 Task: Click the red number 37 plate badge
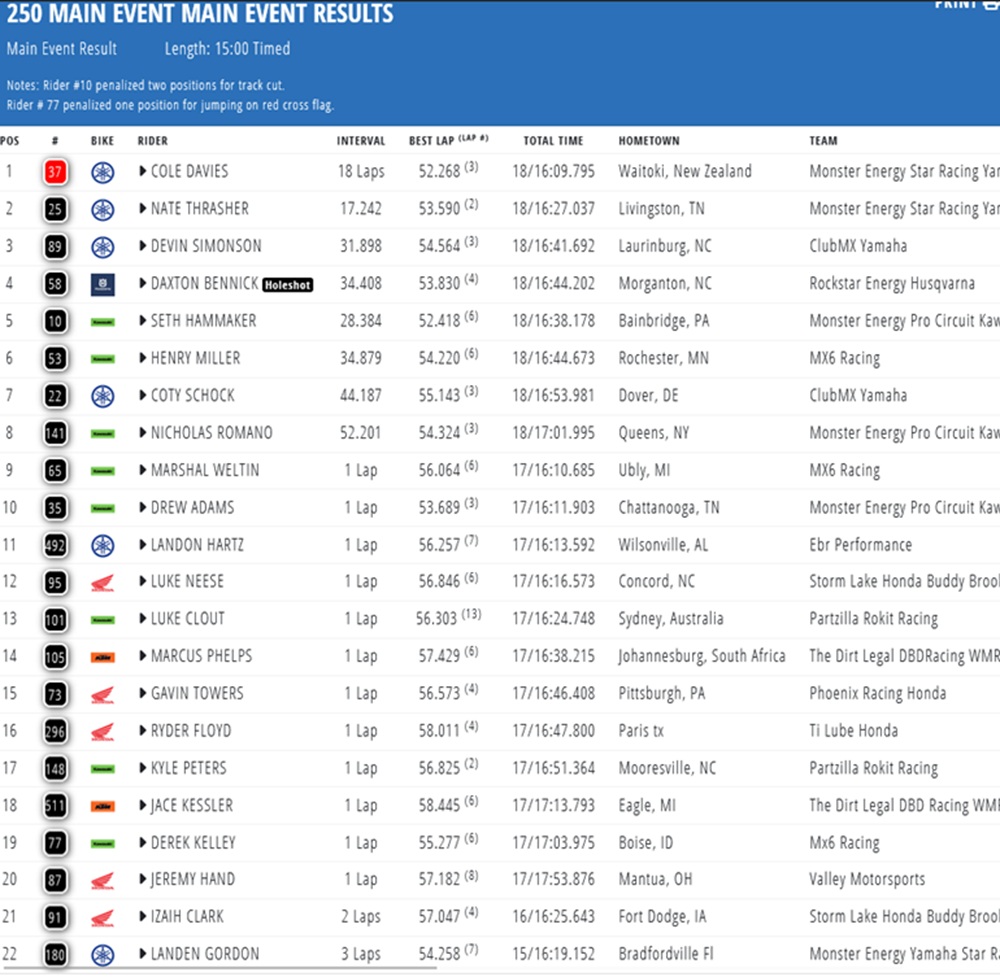(55, 172)
